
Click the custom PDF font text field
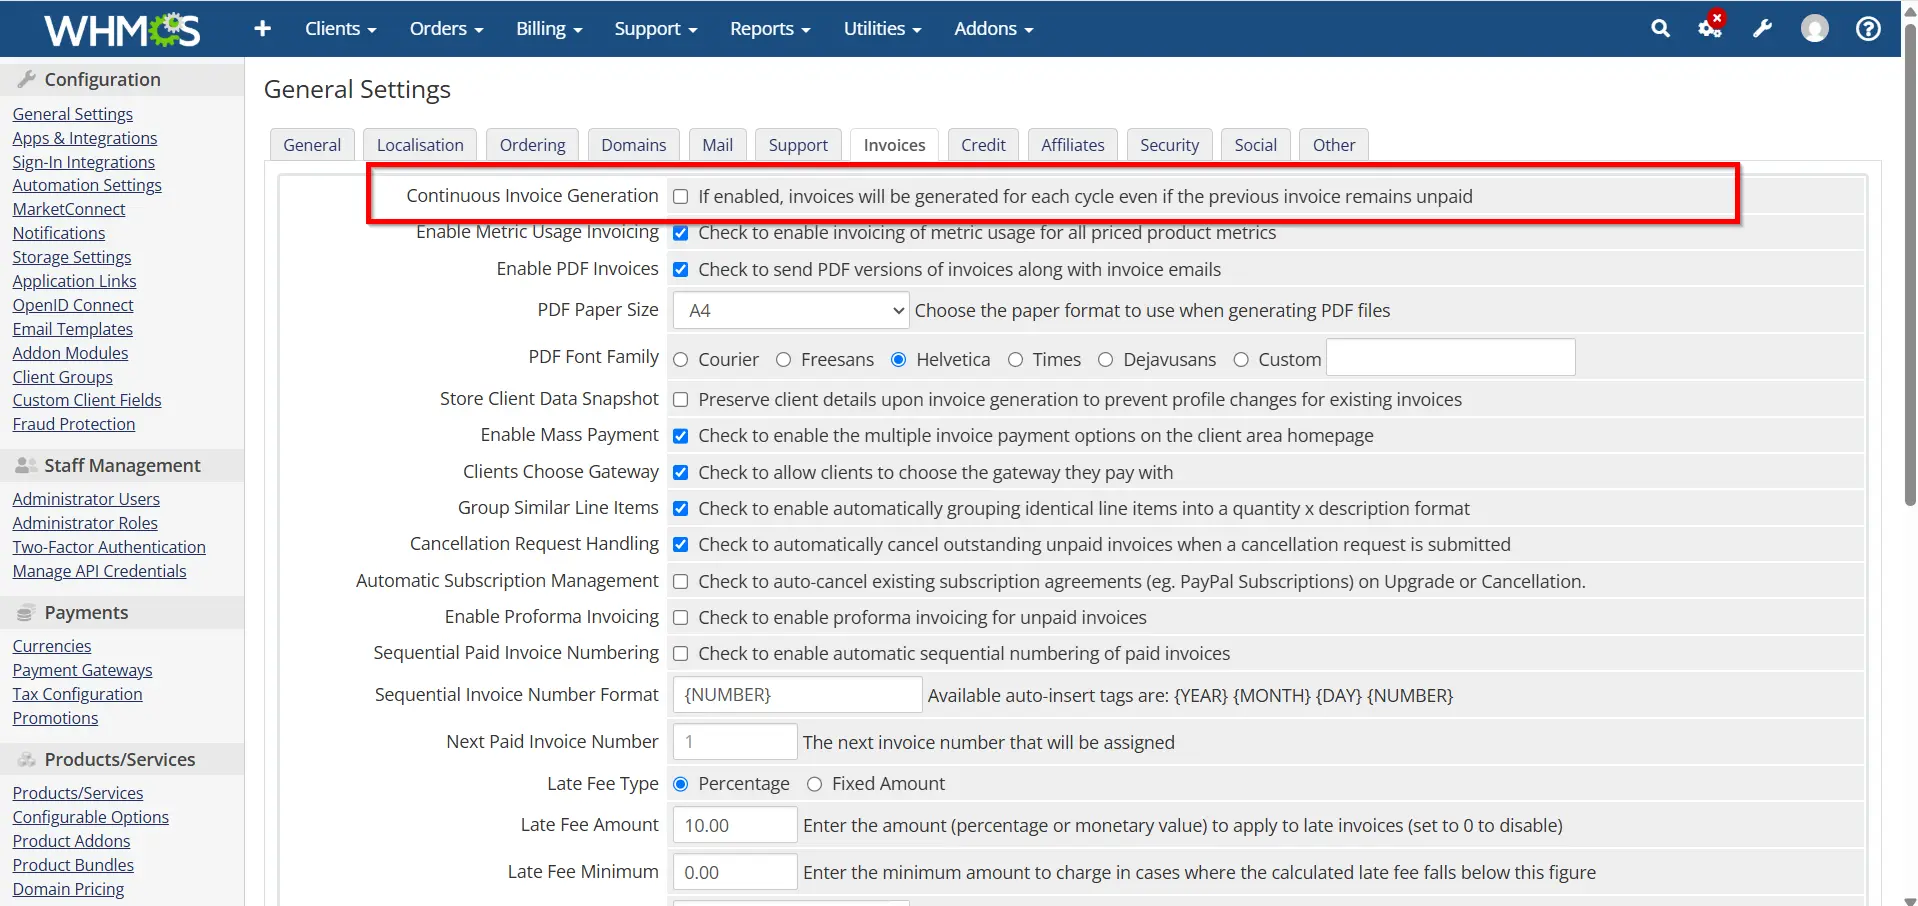pos(1451,358)
